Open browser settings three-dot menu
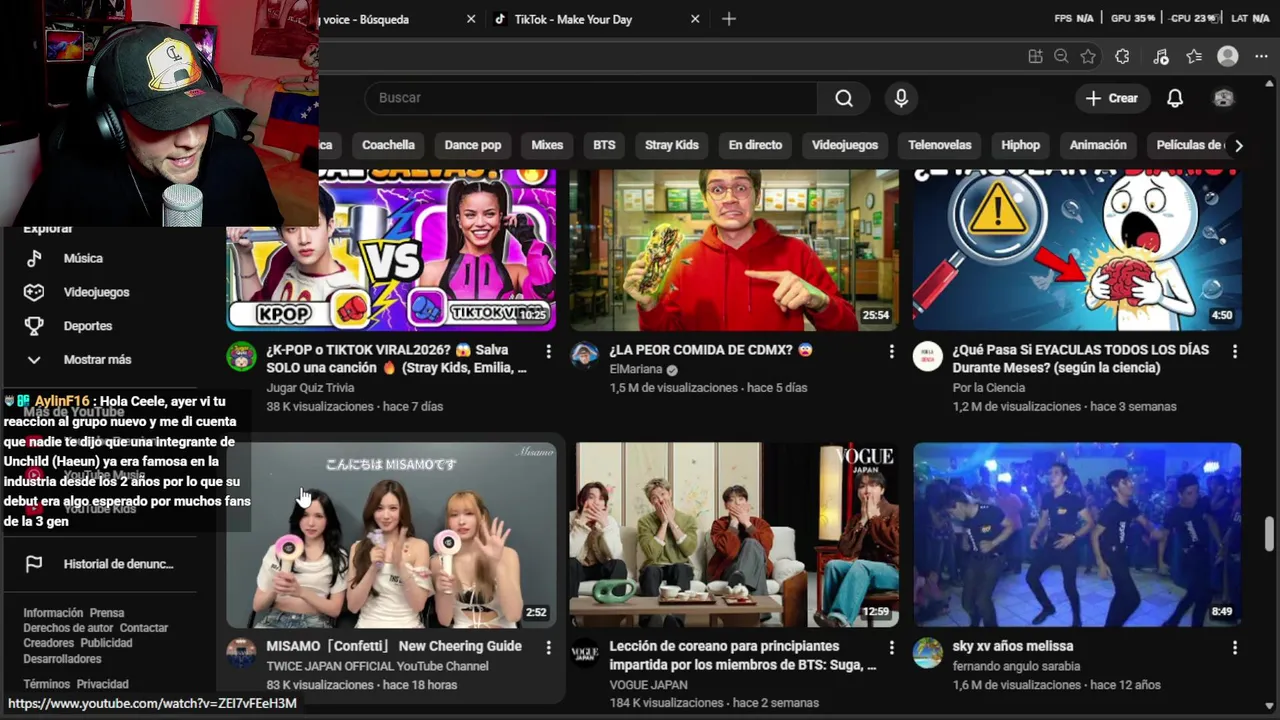The width and height of the screenshot is (1280, 720). [x=1261, y=57]
